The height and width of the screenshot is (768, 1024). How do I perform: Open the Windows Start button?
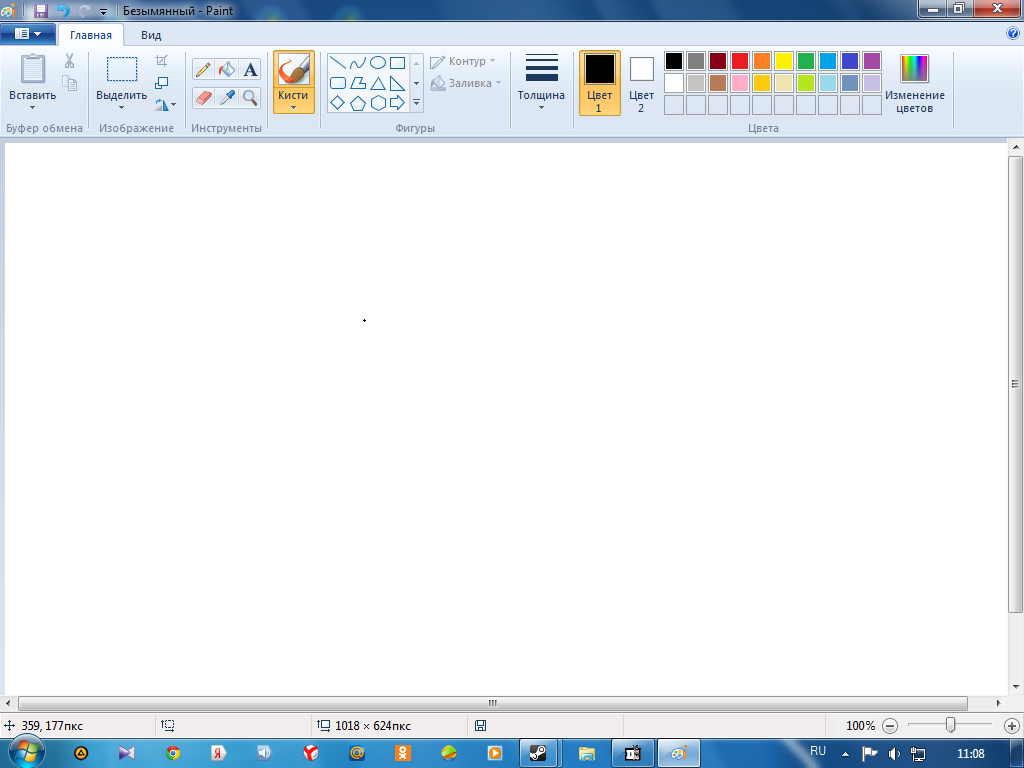click(x=25, y=752)
